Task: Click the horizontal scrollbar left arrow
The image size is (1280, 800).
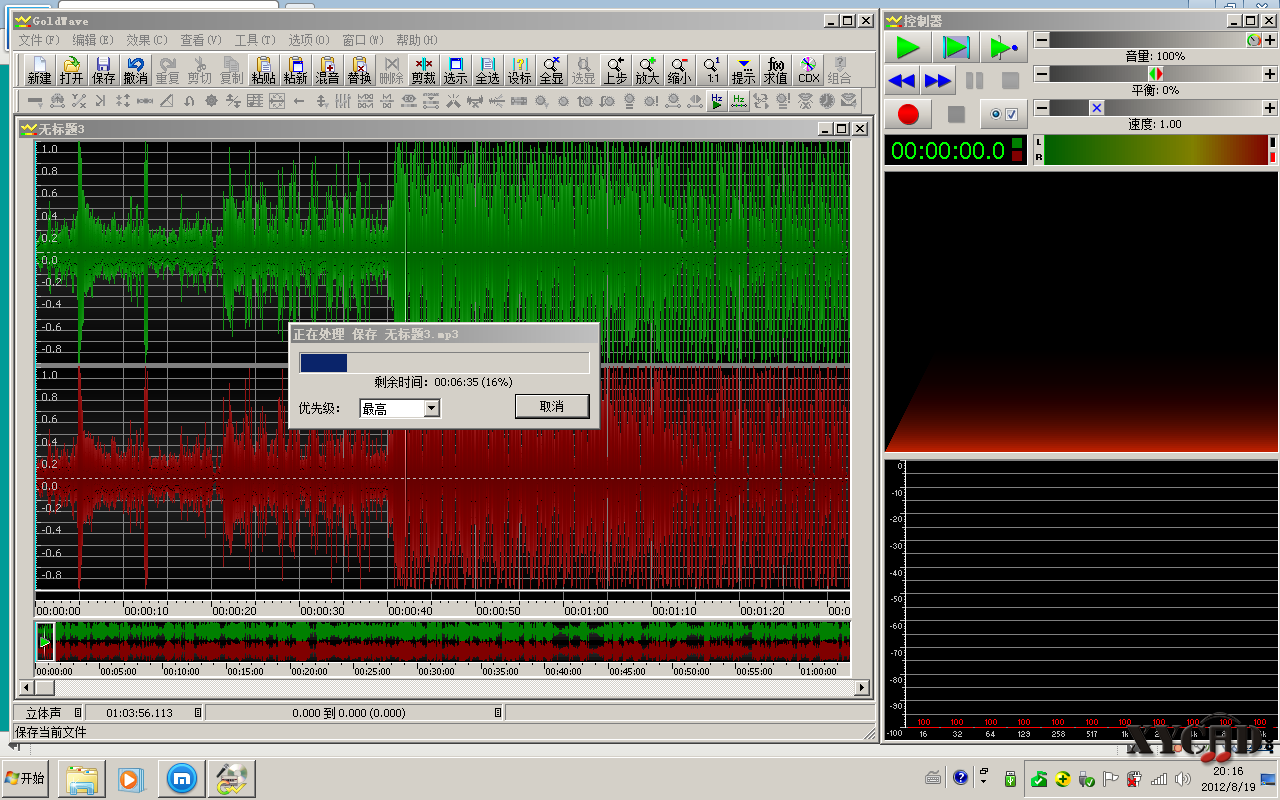Action: [x=27, y=688]
